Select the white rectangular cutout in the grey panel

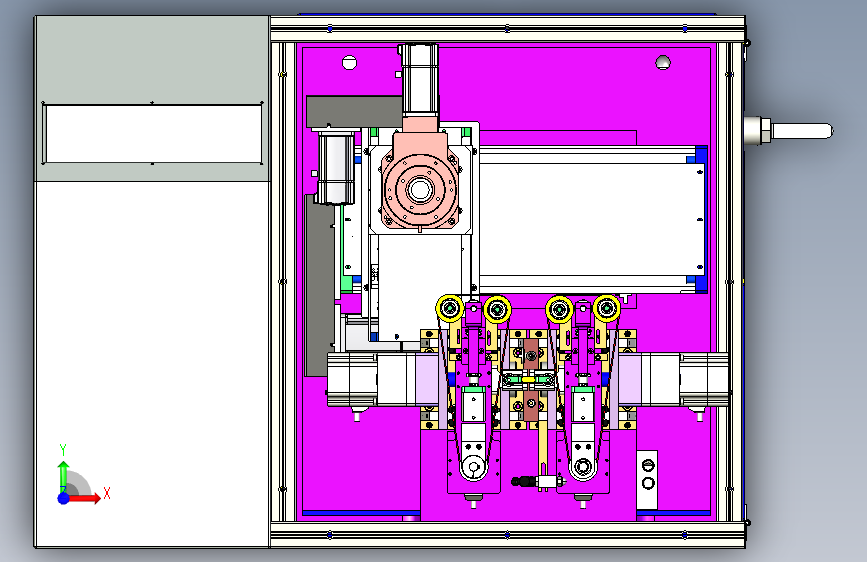pos(153,133)
